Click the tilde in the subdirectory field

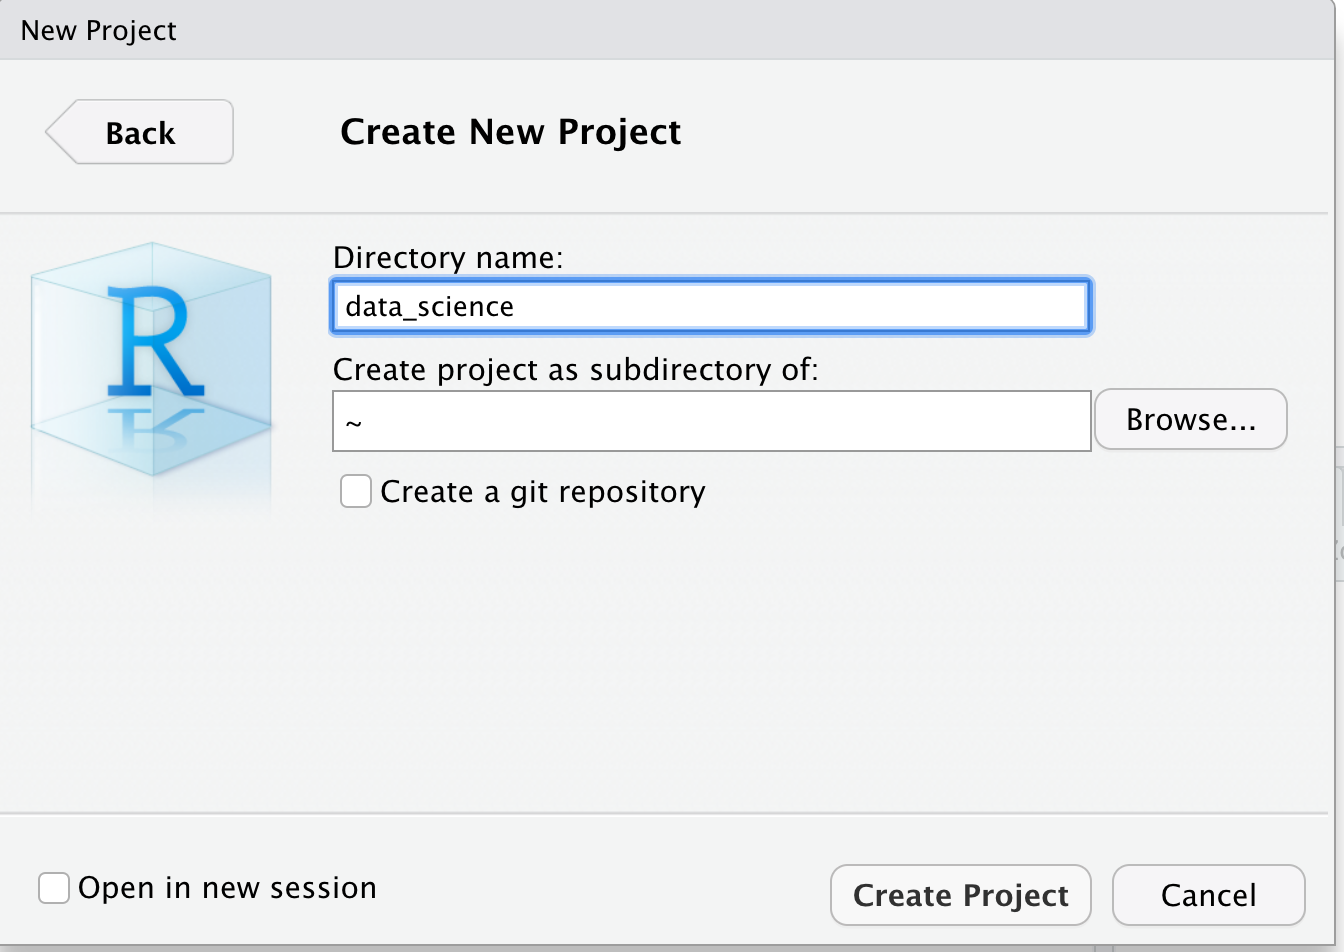click(x=353, y=422)
